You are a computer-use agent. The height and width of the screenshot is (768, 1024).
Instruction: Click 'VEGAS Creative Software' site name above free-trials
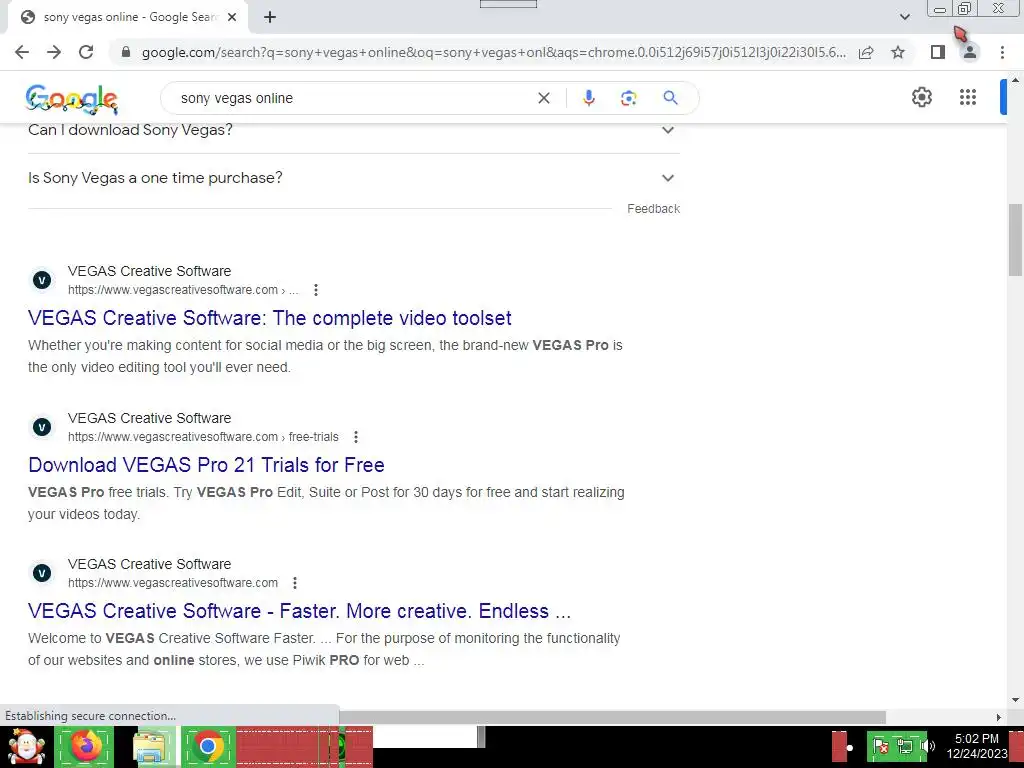[150, 418]
